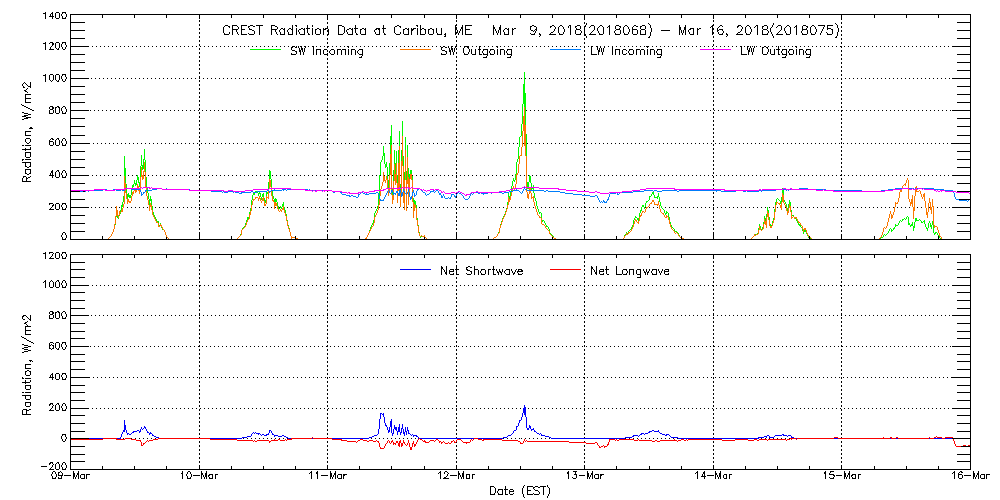The width and height of the screenshot is (1000, 500).
Task: Click the blue line sample beside Net Shortwave
Action: pyautogui.click(x=417, y=270)
